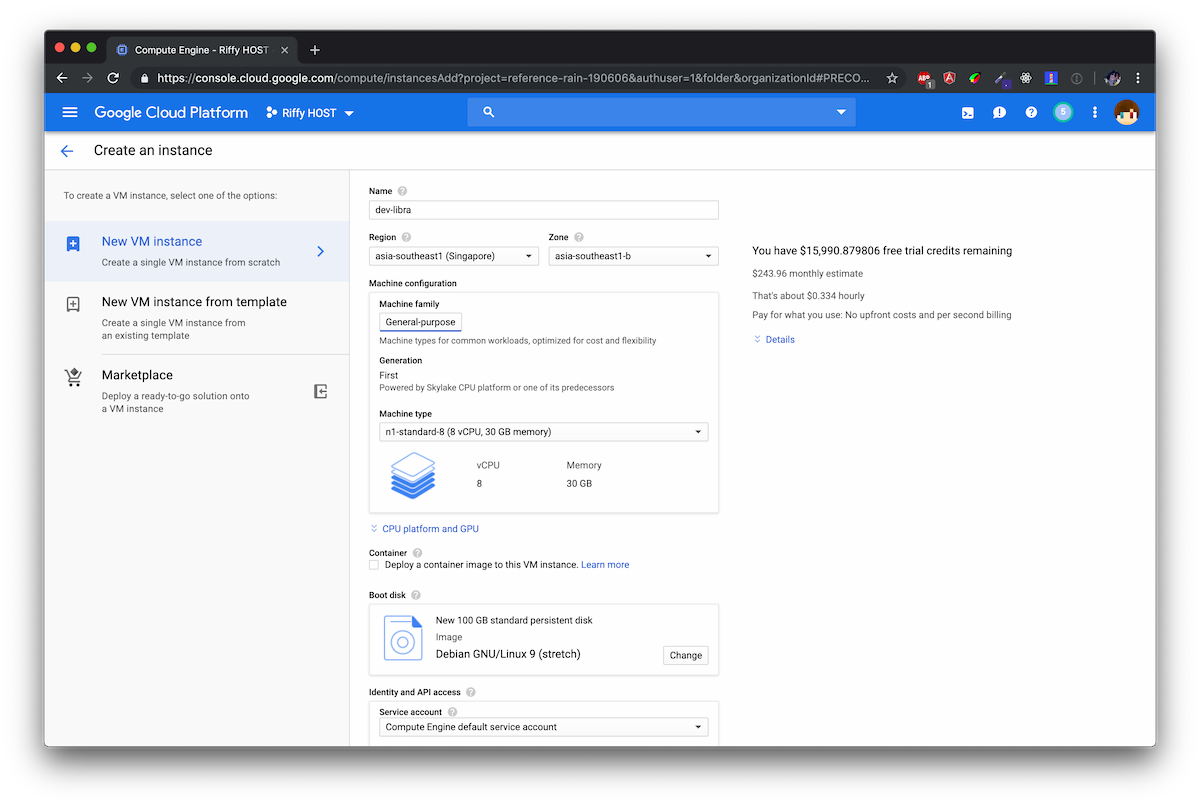Click the colorful leaf extension icon
The height and width of the screenshot is (805, 1200).
[974, 78]
